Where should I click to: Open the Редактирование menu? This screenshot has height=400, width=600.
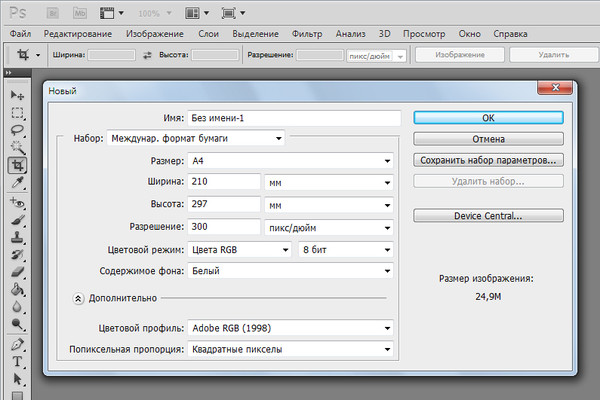click(78, 34)
